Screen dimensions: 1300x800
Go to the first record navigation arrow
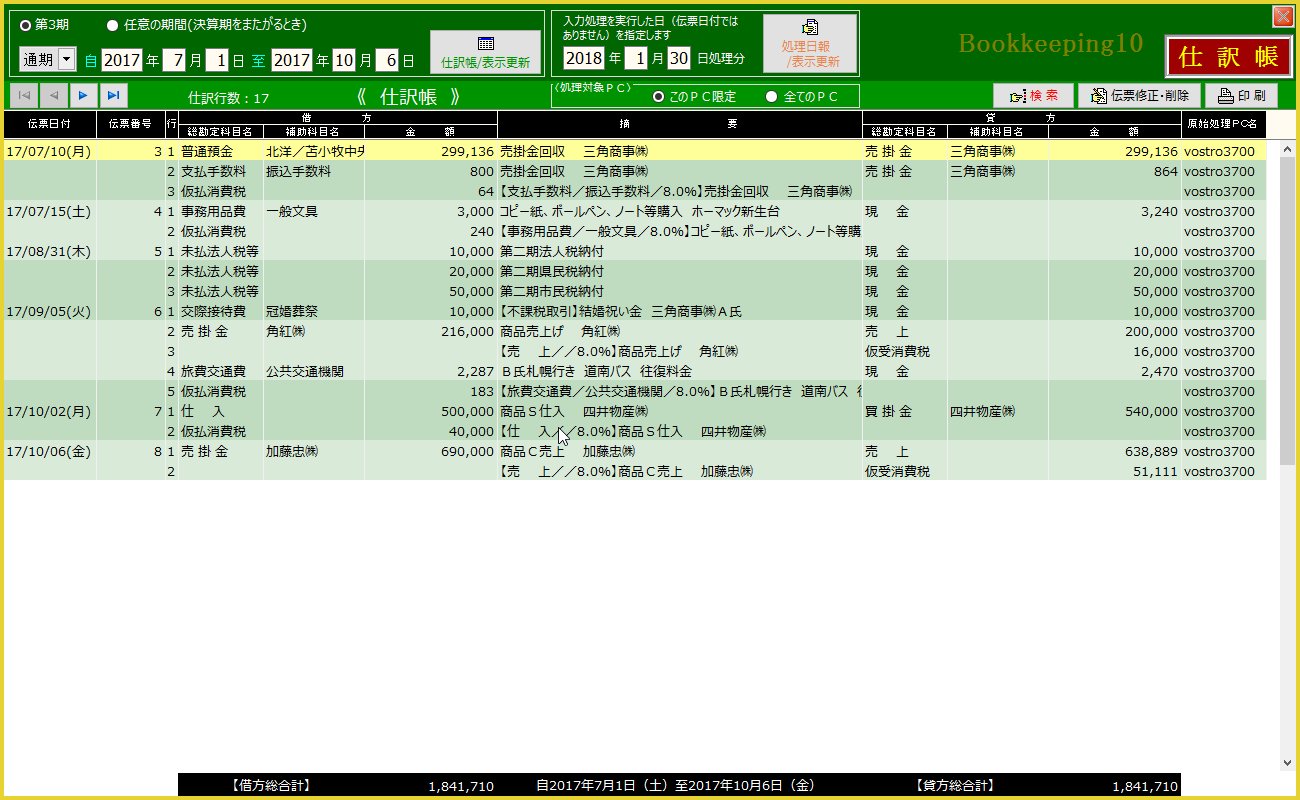pos(24,95)
